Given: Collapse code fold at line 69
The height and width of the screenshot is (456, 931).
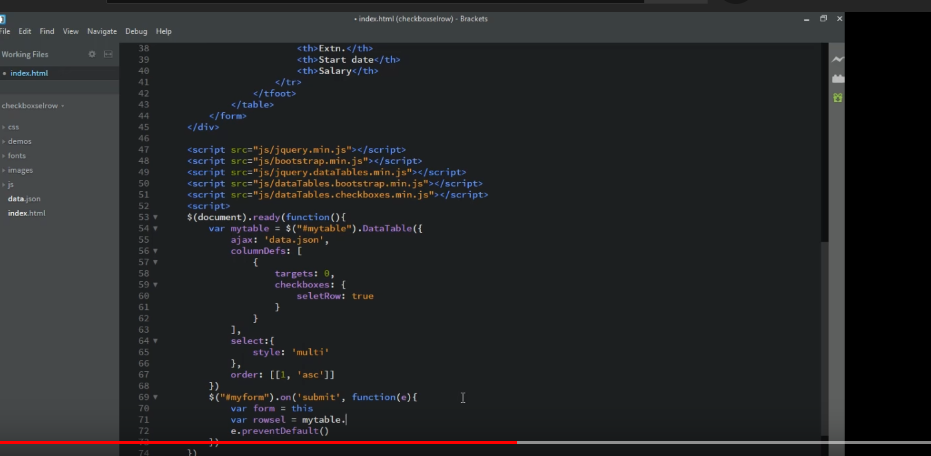Looking at the screenshot, I should (156, 397).
